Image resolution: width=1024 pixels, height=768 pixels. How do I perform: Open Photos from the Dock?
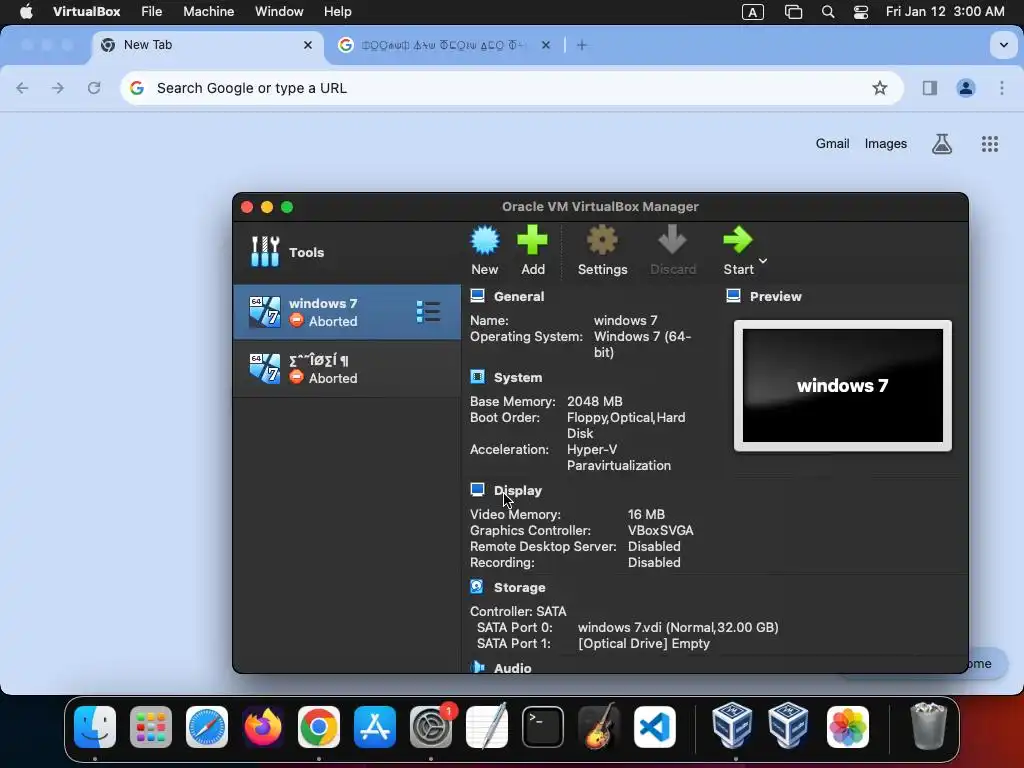(848, 727)
